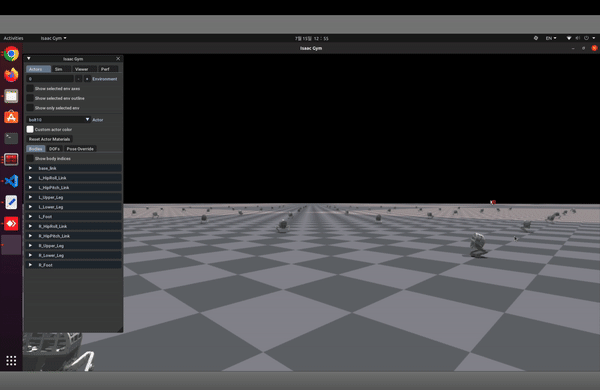Grab the panel resize grip corner
The image size is (600, 390).
point(120,329)
